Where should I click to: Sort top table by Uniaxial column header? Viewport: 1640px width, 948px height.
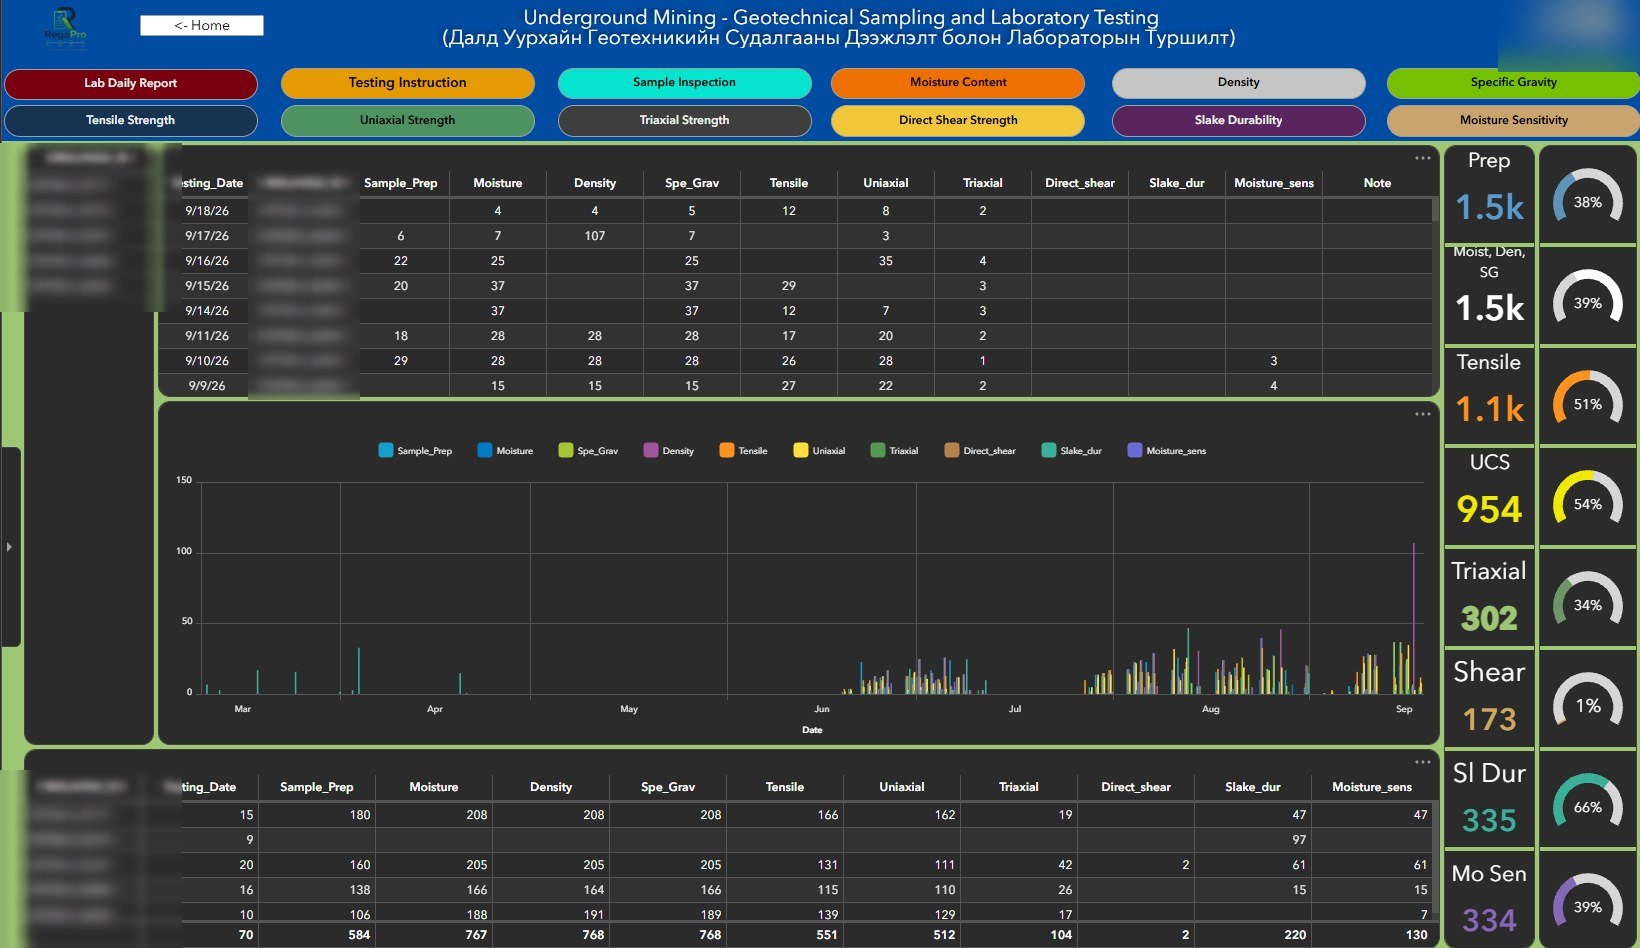(x=886, y=183)
